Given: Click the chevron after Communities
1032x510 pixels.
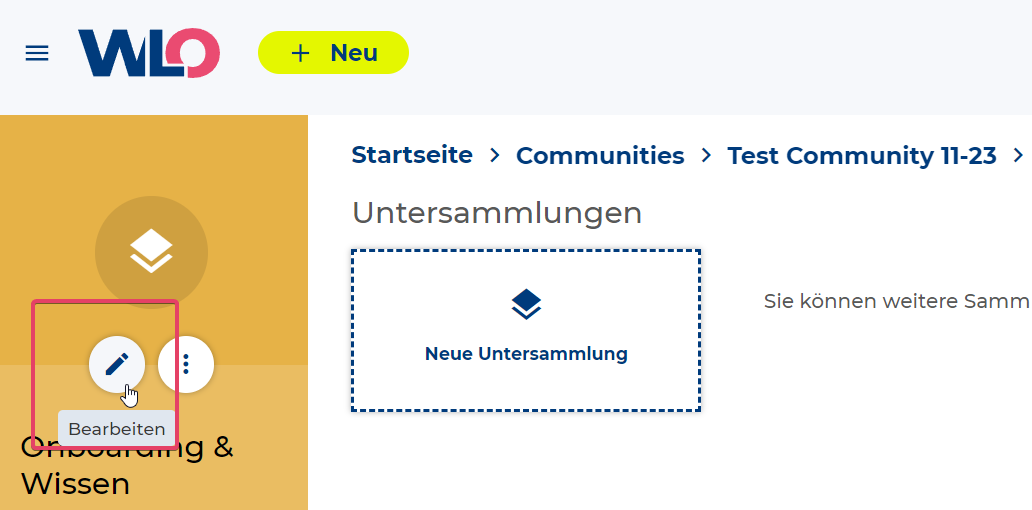Looking at the screenshot, I should click(706, 156).
